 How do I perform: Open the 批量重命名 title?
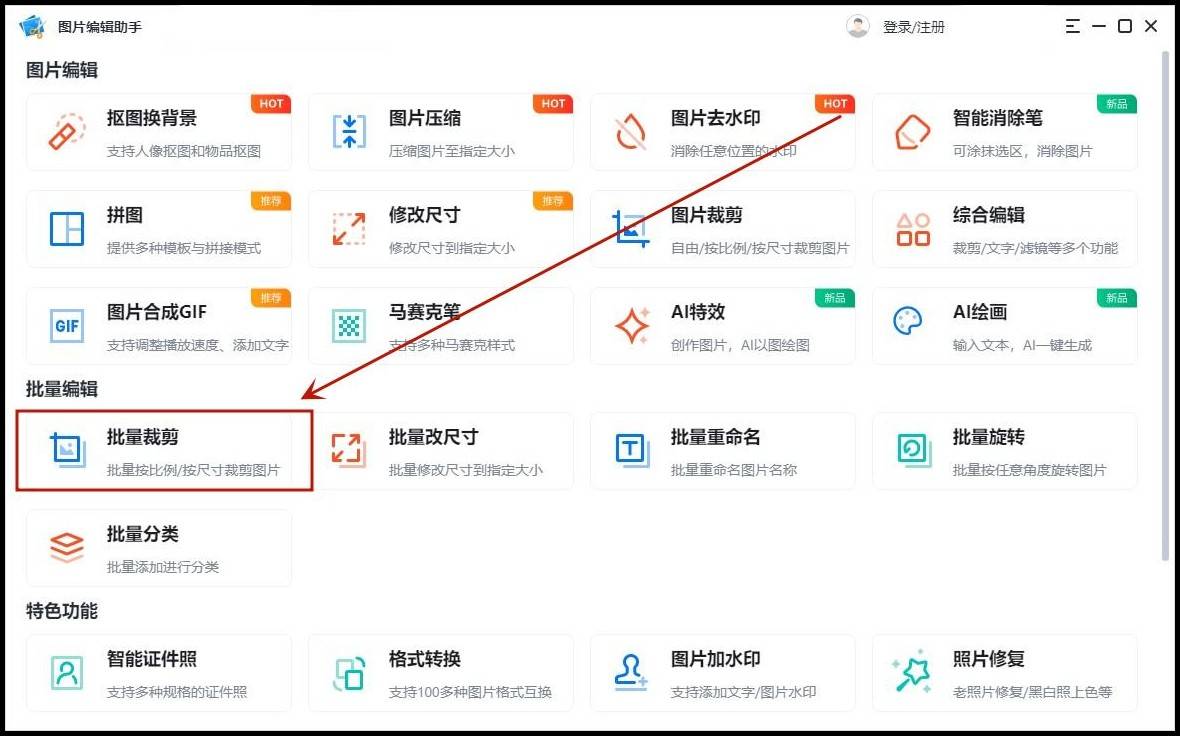click(716, 437)
